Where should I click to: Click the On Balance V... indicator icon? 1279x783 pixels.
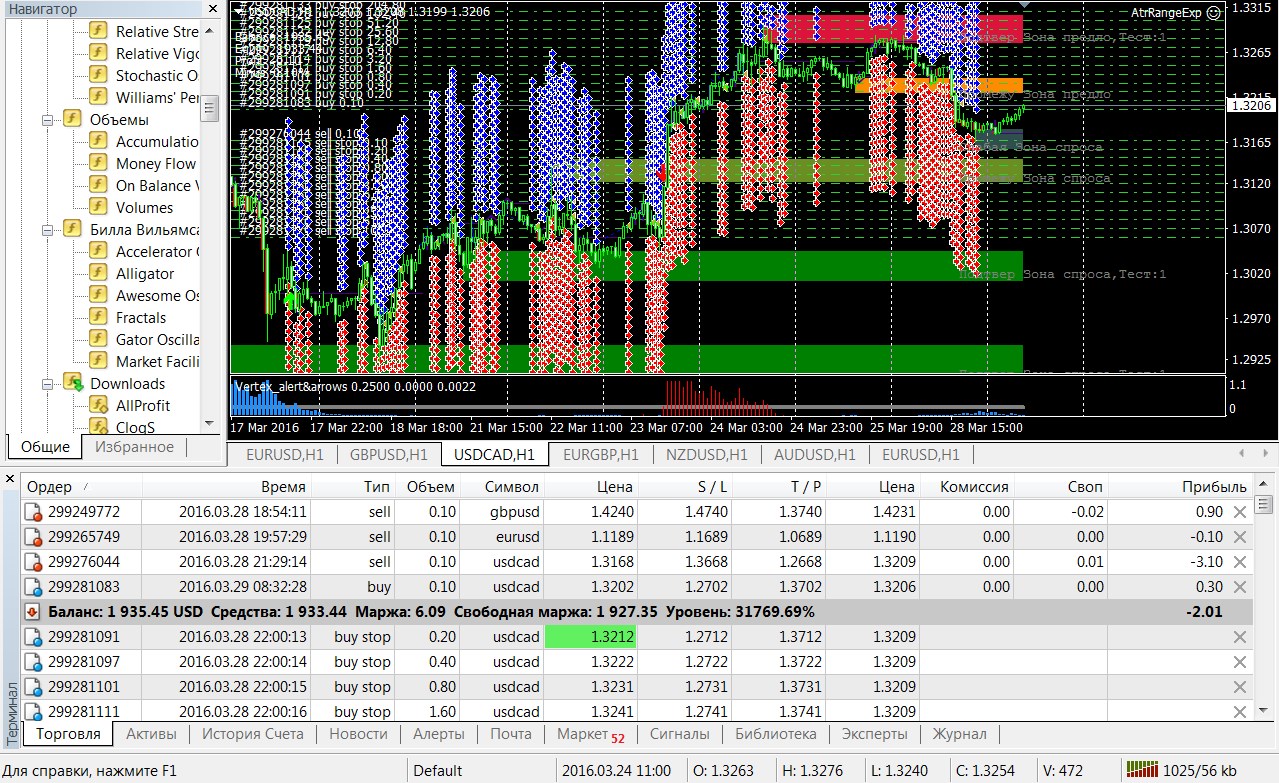click(x=98, y=185)
